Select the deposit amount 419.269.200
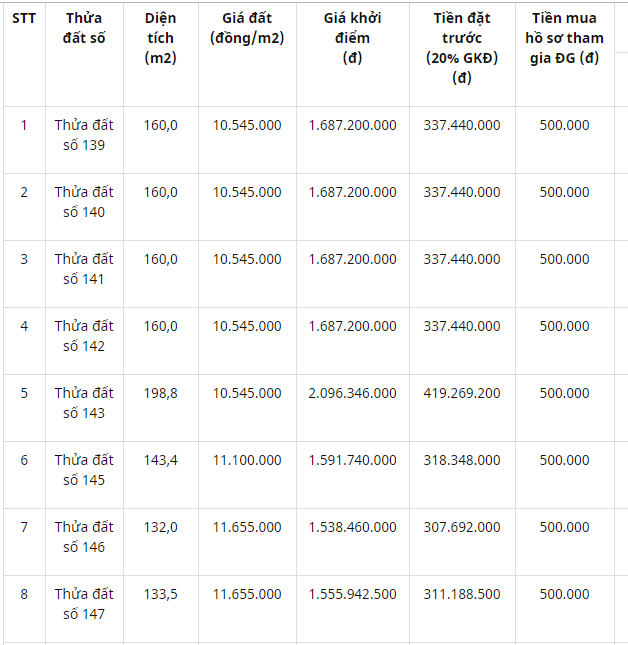 coord(462,393)
